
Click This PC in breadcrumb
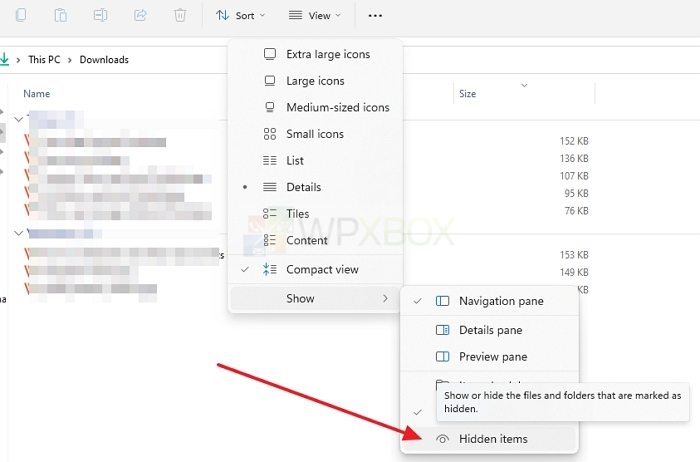coord(44,59)
